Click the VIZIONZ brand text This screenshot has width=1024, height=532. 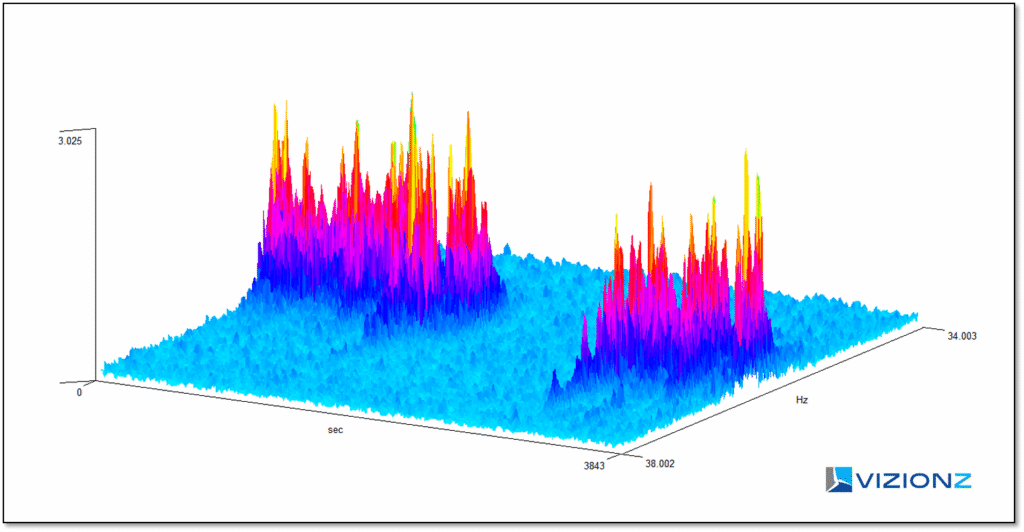913,482
